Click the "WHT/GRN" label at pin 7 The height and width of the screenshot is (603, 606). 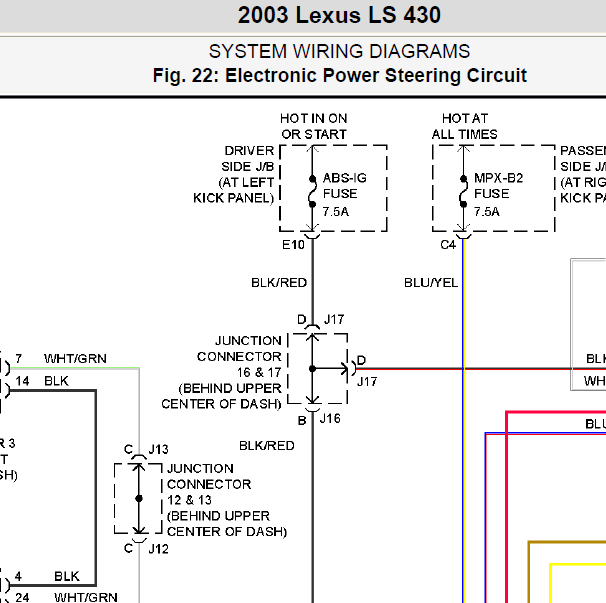[75, 359]
